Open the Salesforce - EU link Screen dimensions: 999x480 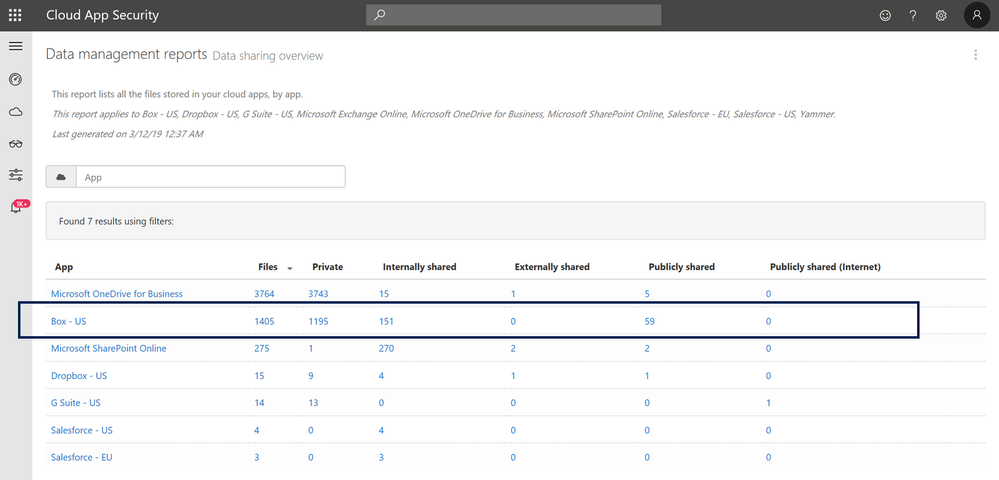coord(82,458)
